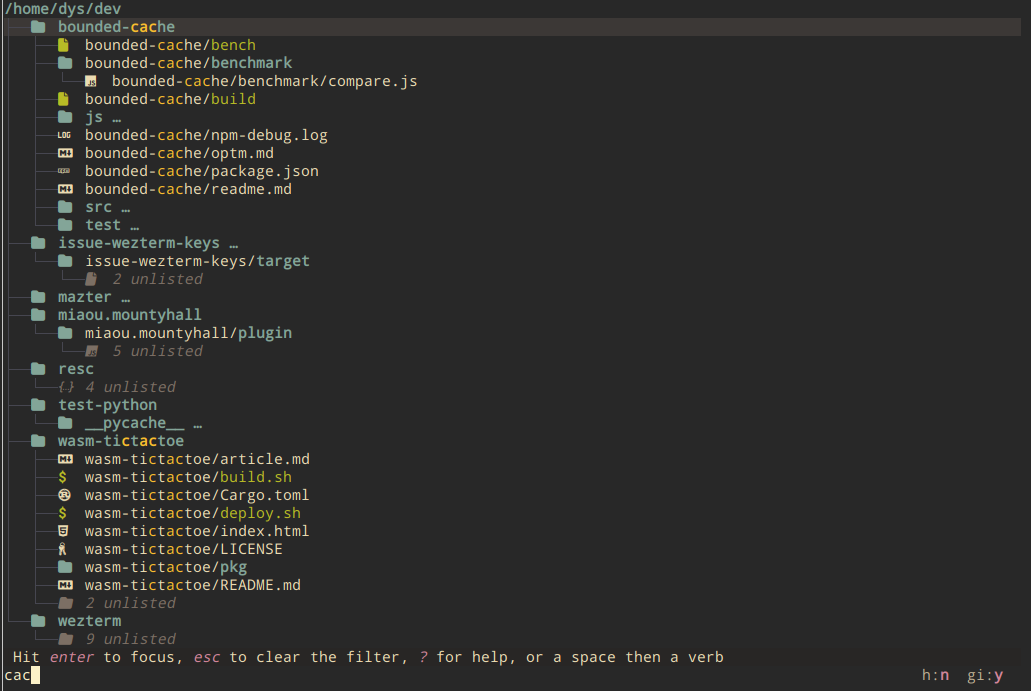Click the dollar icon beside build.sh

(64, 477)
